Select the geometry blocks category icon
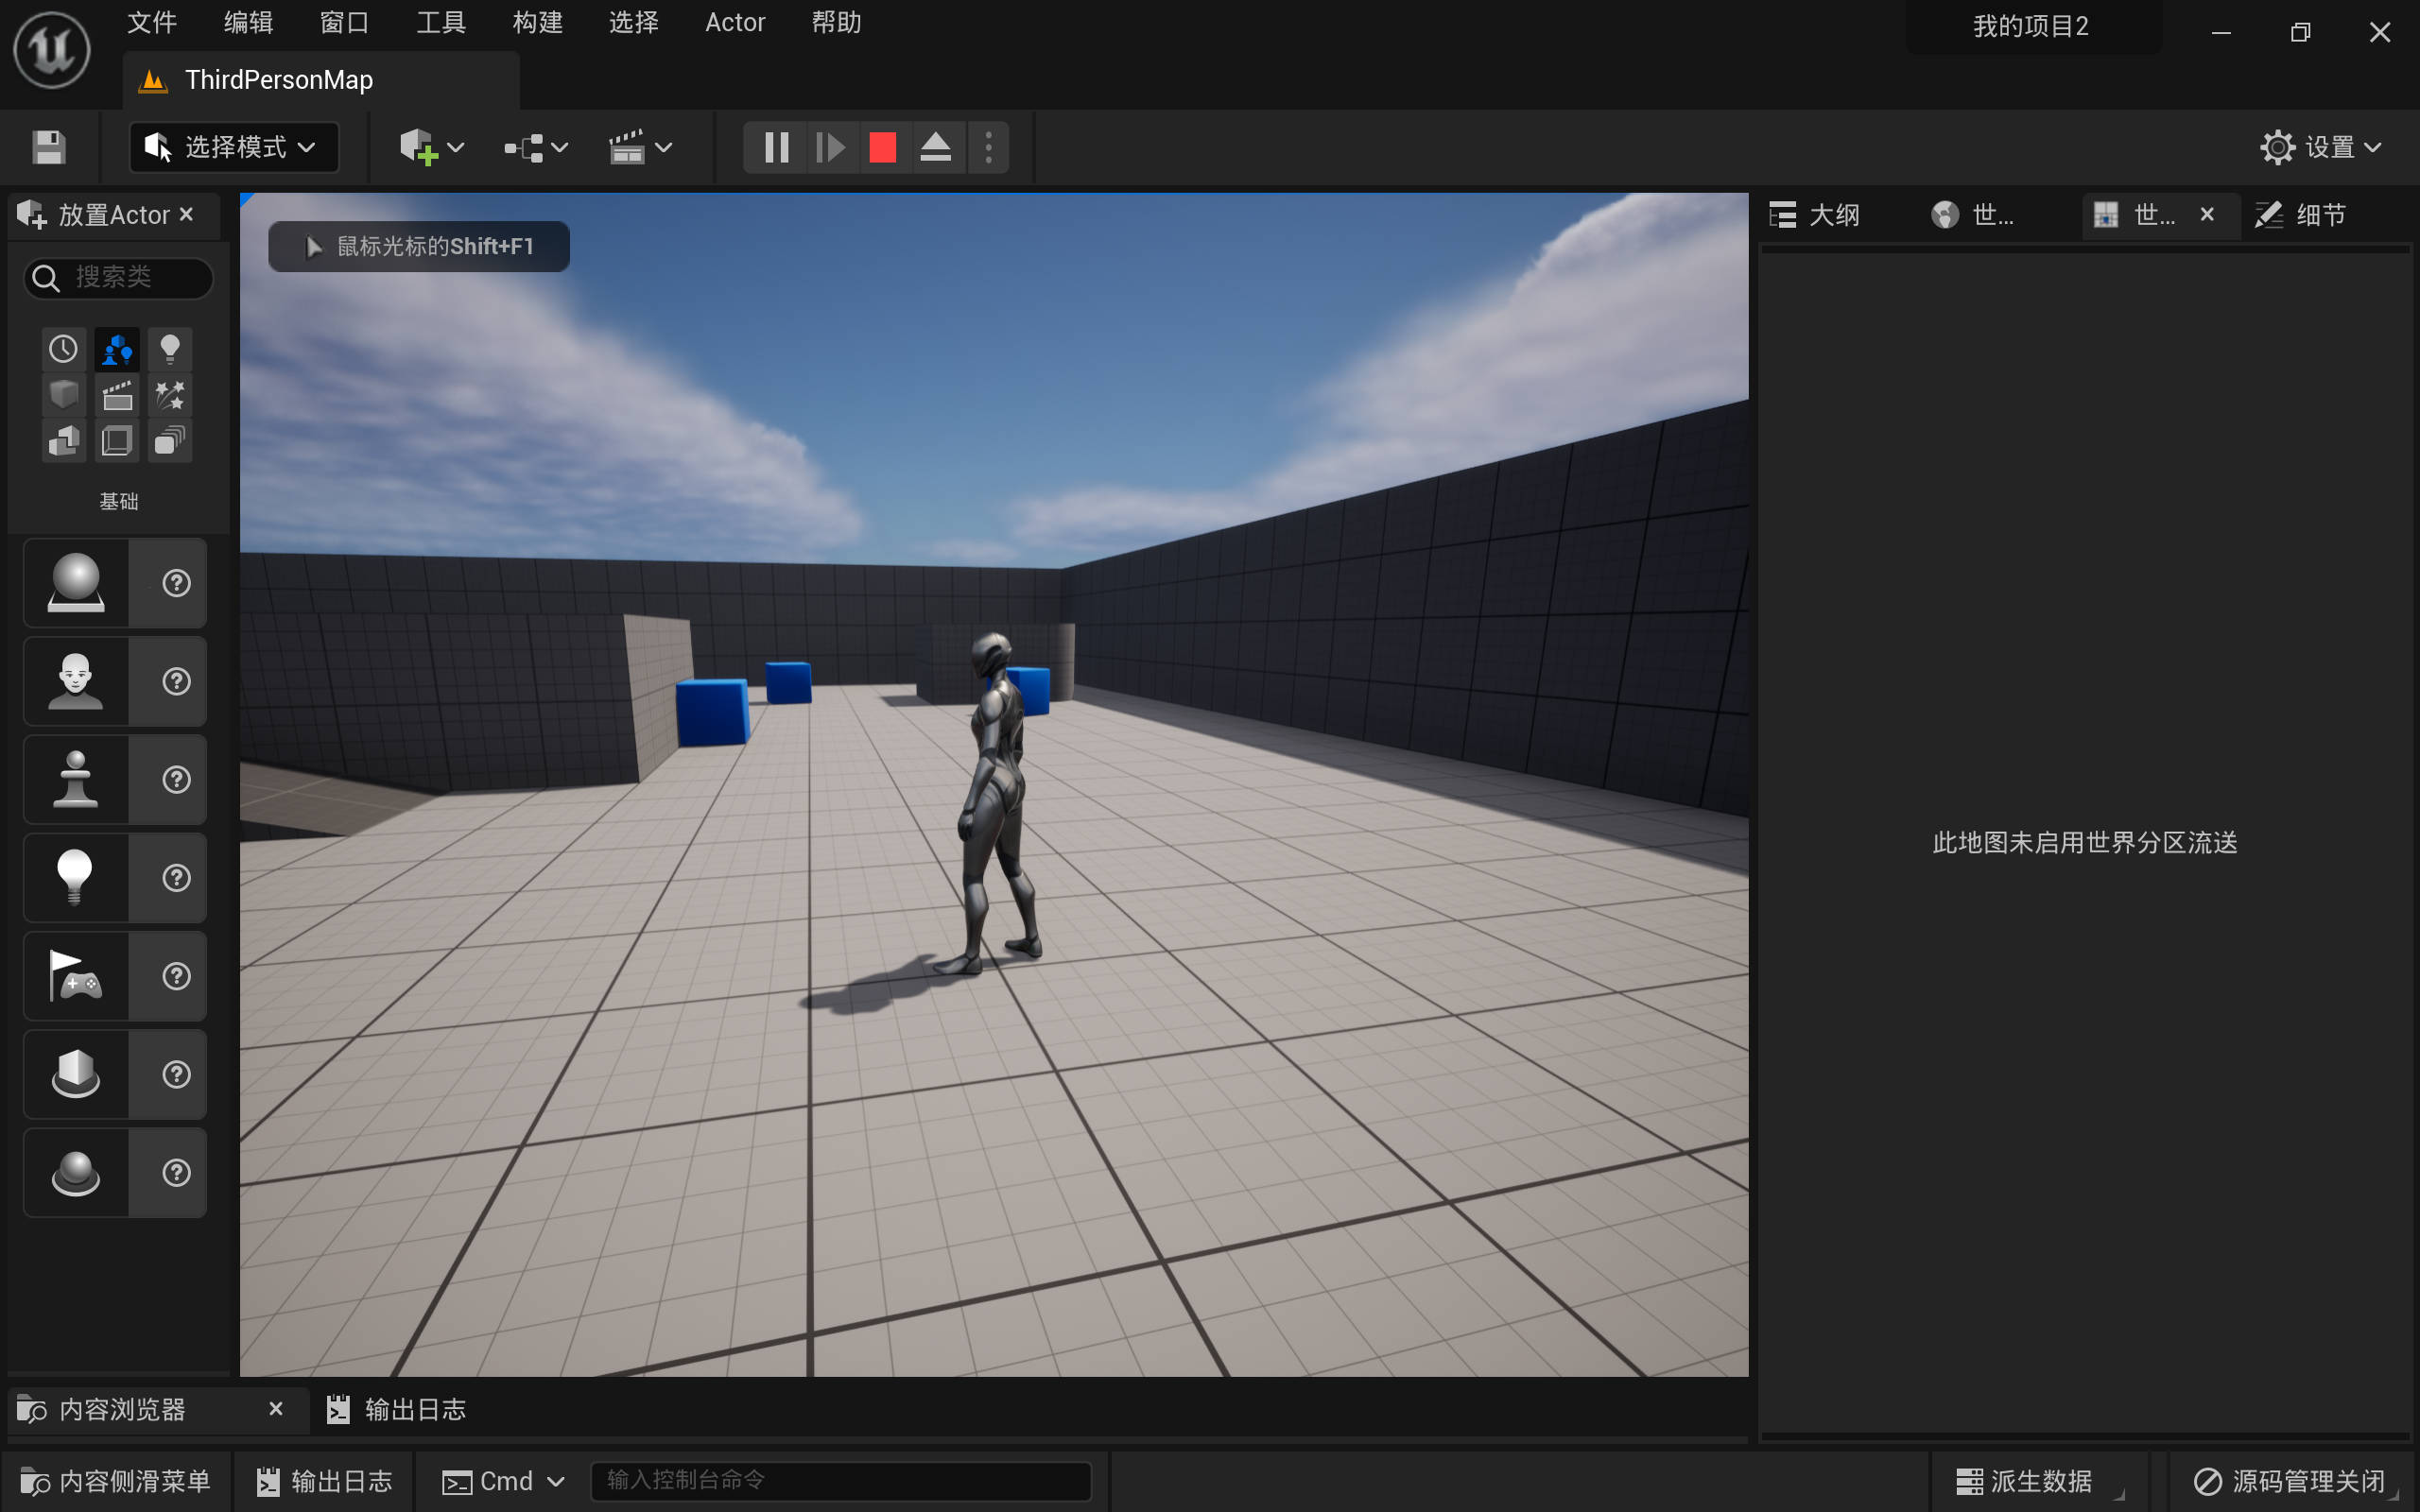The width and height of the screenshot is (2420, 1512). coord(63,441)
